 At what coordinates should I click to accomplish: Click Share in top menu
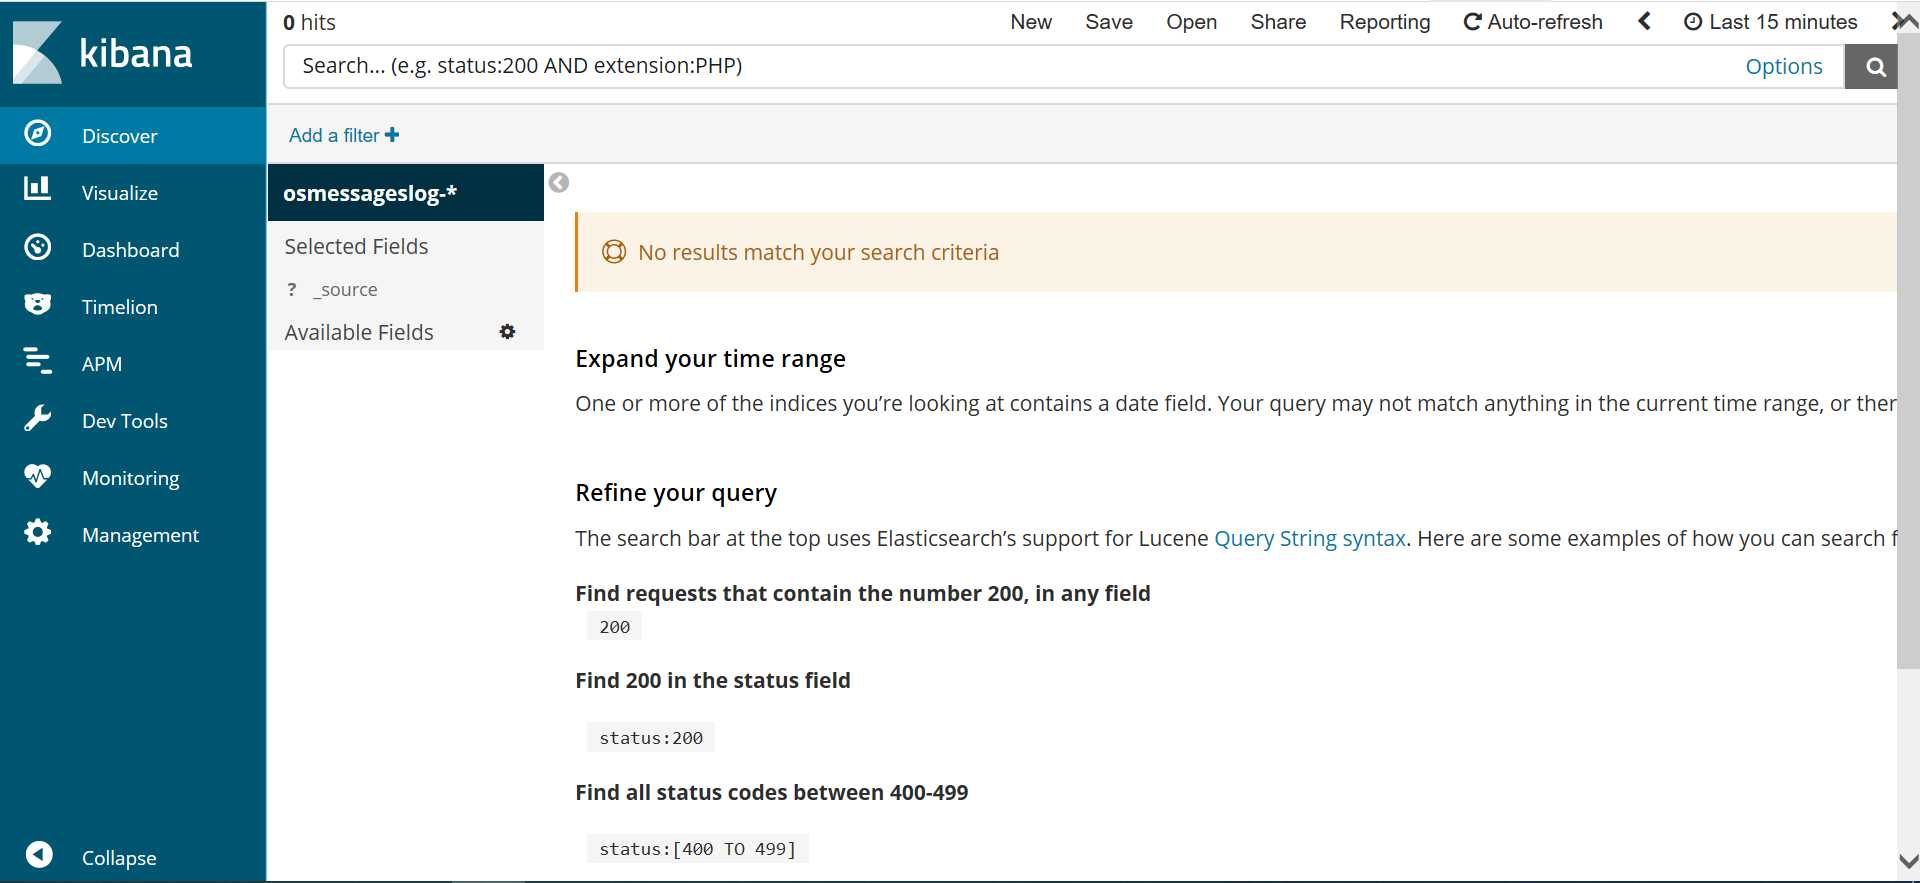1278,22
